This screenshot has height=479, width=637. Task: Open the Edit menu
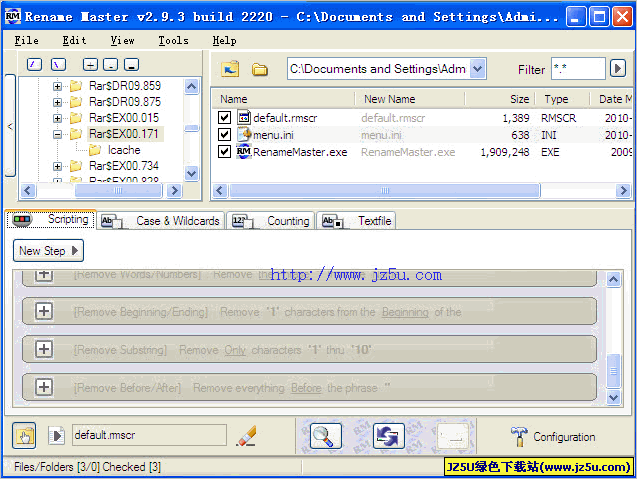[74, 40]
